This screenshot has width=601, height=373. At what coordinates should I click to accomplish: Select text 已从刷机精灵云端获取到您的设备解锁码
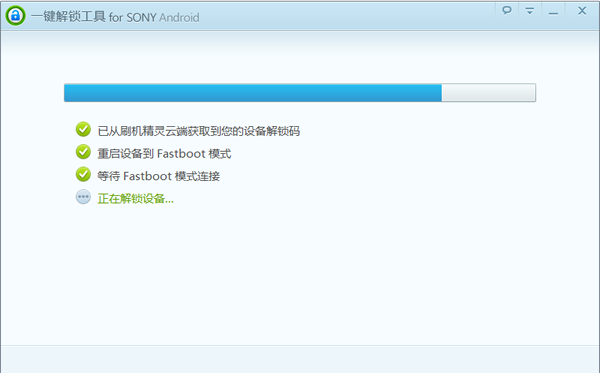199,131
